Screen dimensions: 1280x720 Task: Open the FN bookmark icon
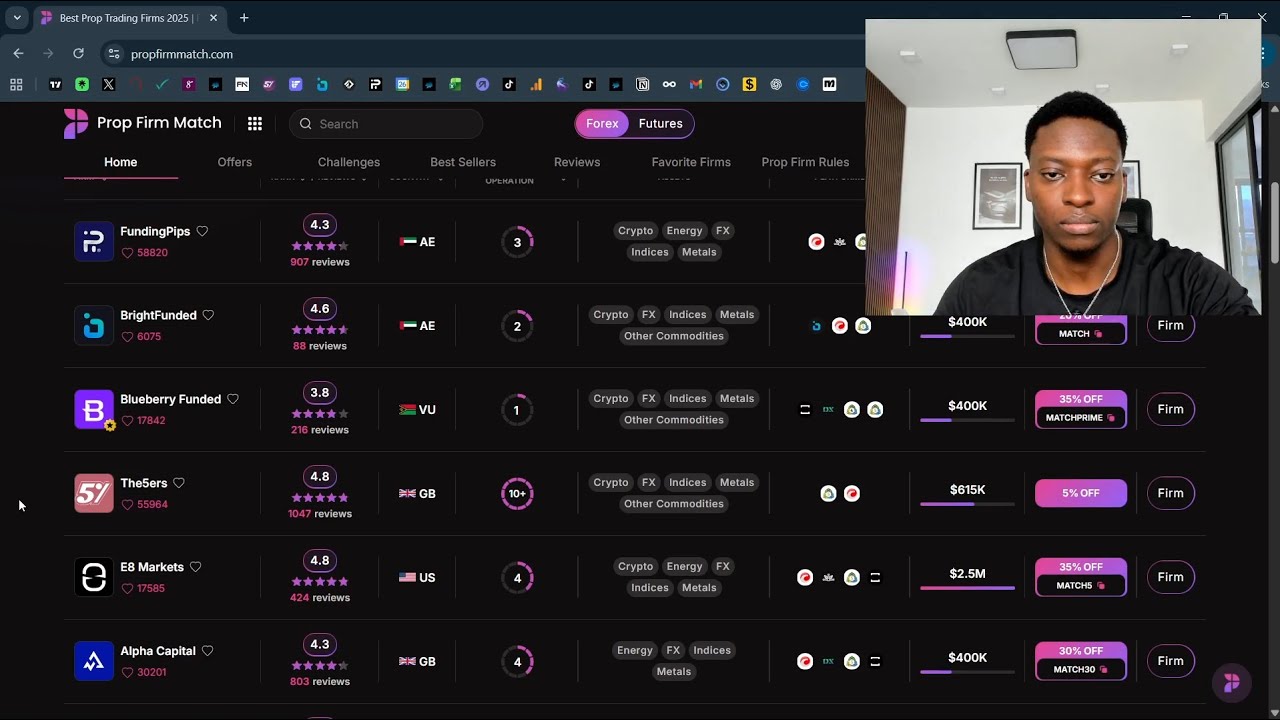[242, 85]
